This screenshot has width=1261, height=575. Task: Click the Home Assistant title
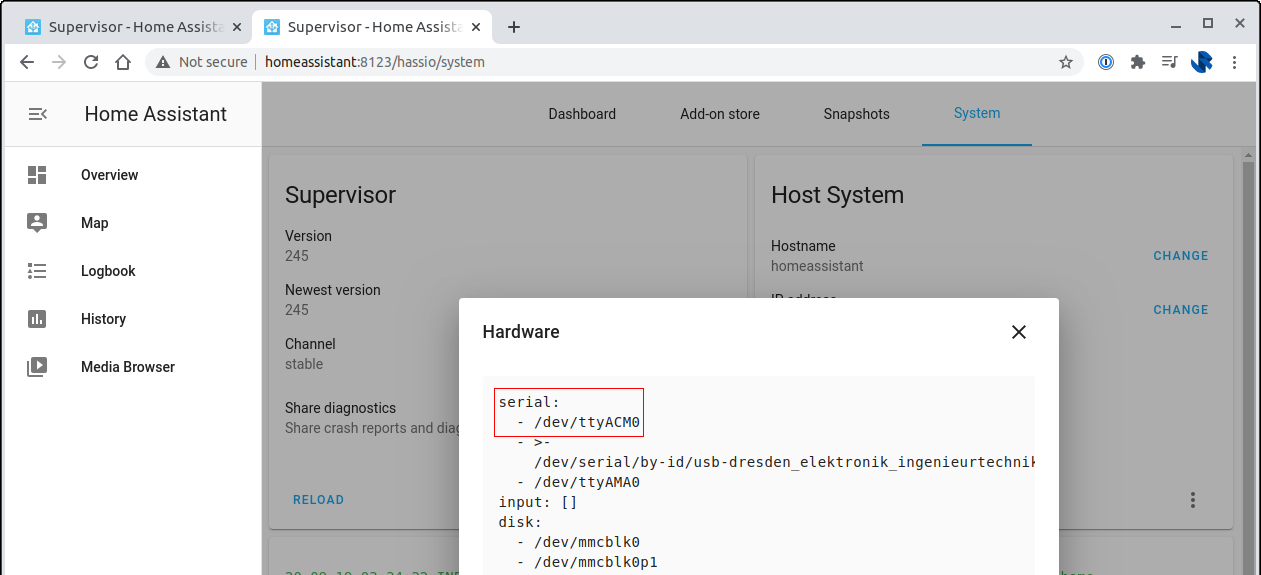(x=156, y=114)
